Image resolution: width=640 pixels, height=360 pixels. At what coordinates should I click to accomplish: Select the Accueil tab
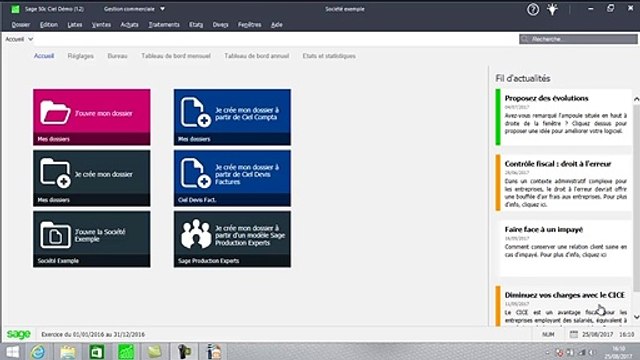[44, 56]
